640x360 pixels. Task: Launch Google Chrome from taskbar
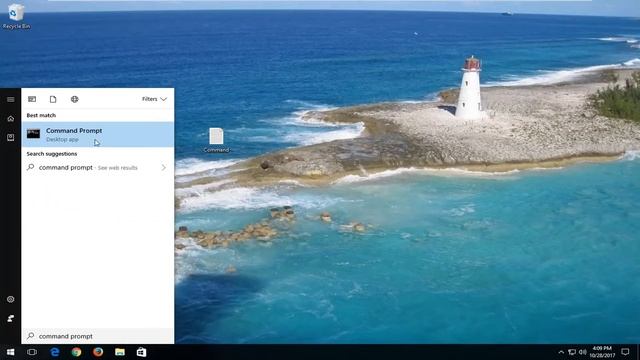pyautogui.click(x=76, y=352)
